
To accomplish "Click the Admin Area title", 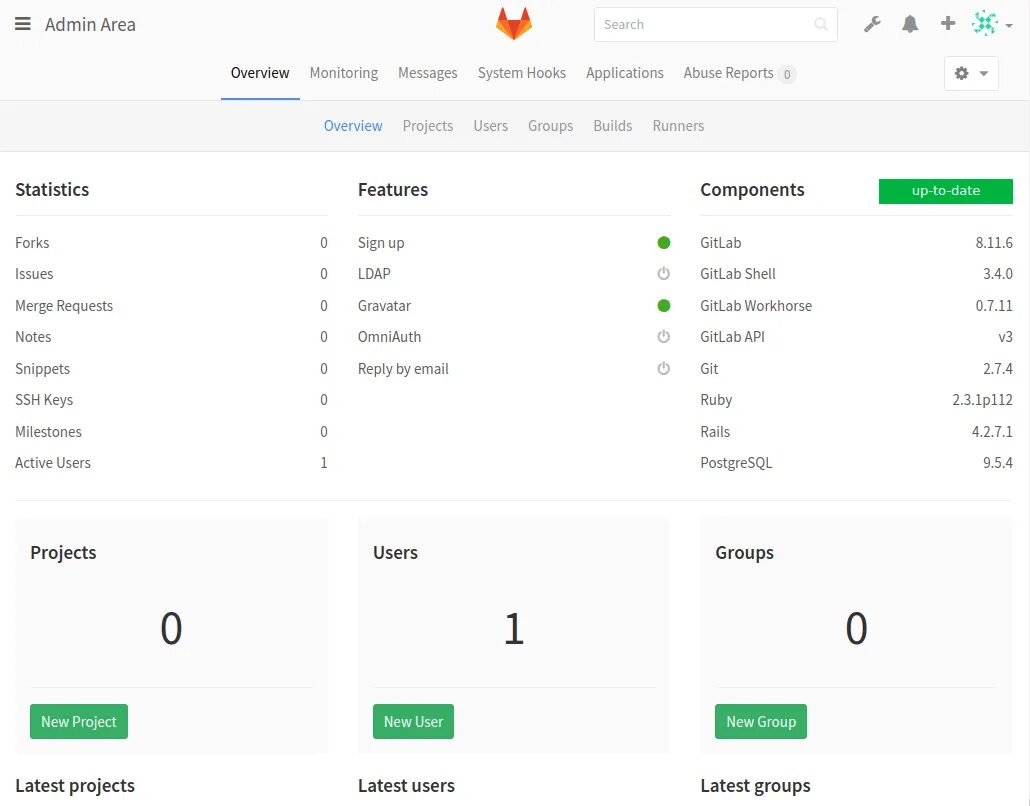I will [x=90, y=24].
